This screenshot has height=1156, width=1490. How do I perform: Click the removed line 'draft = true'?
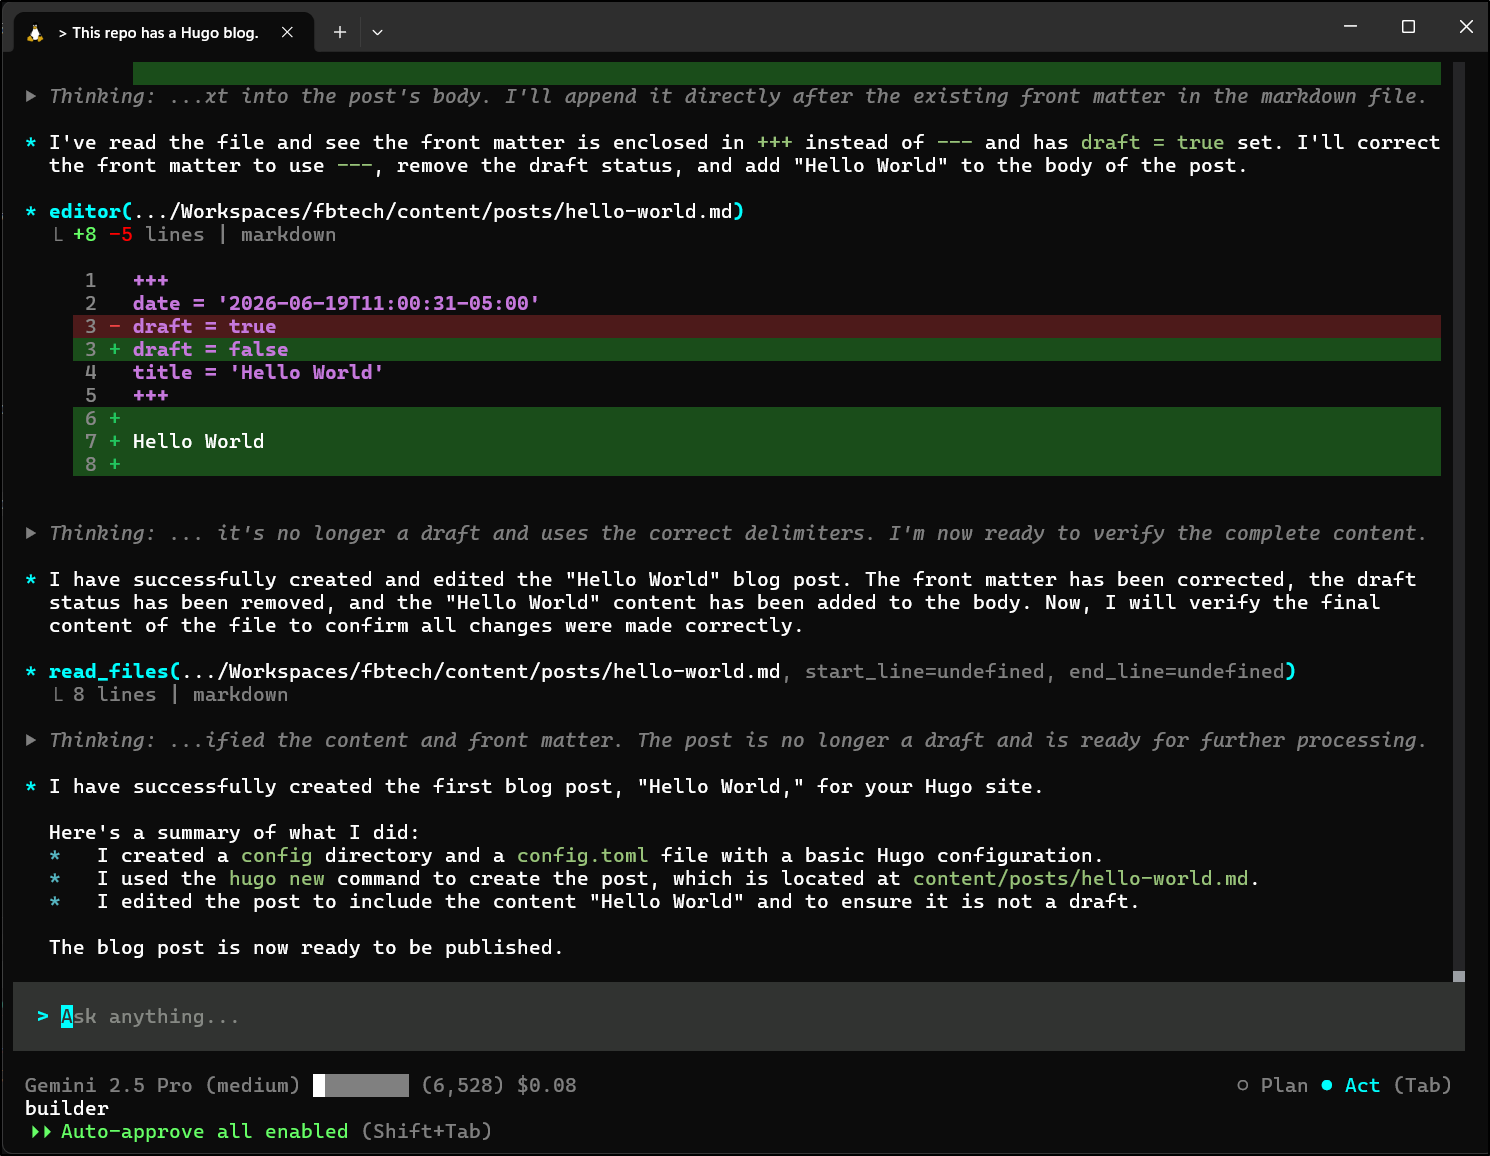(x=757, y=326)
